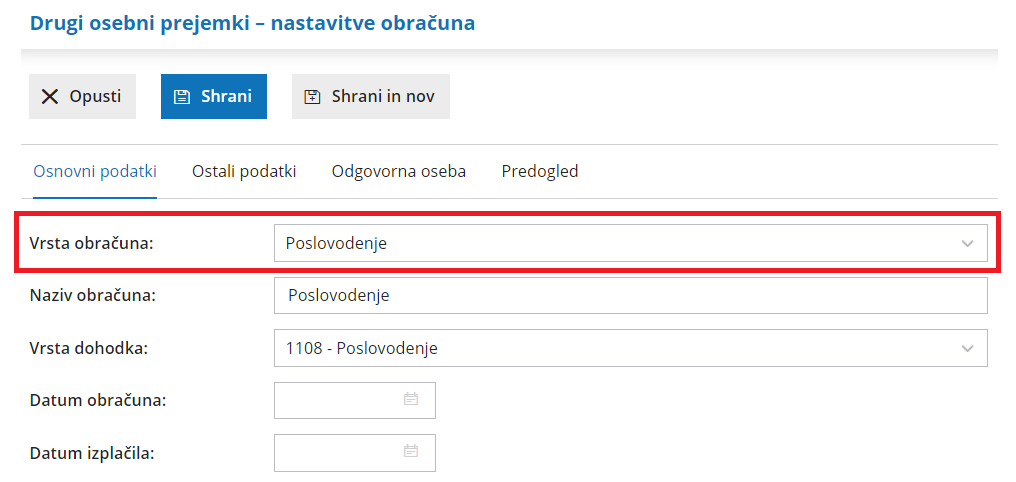
Task: Click into the Datum izplačila date field
Action: coord(354,453)
